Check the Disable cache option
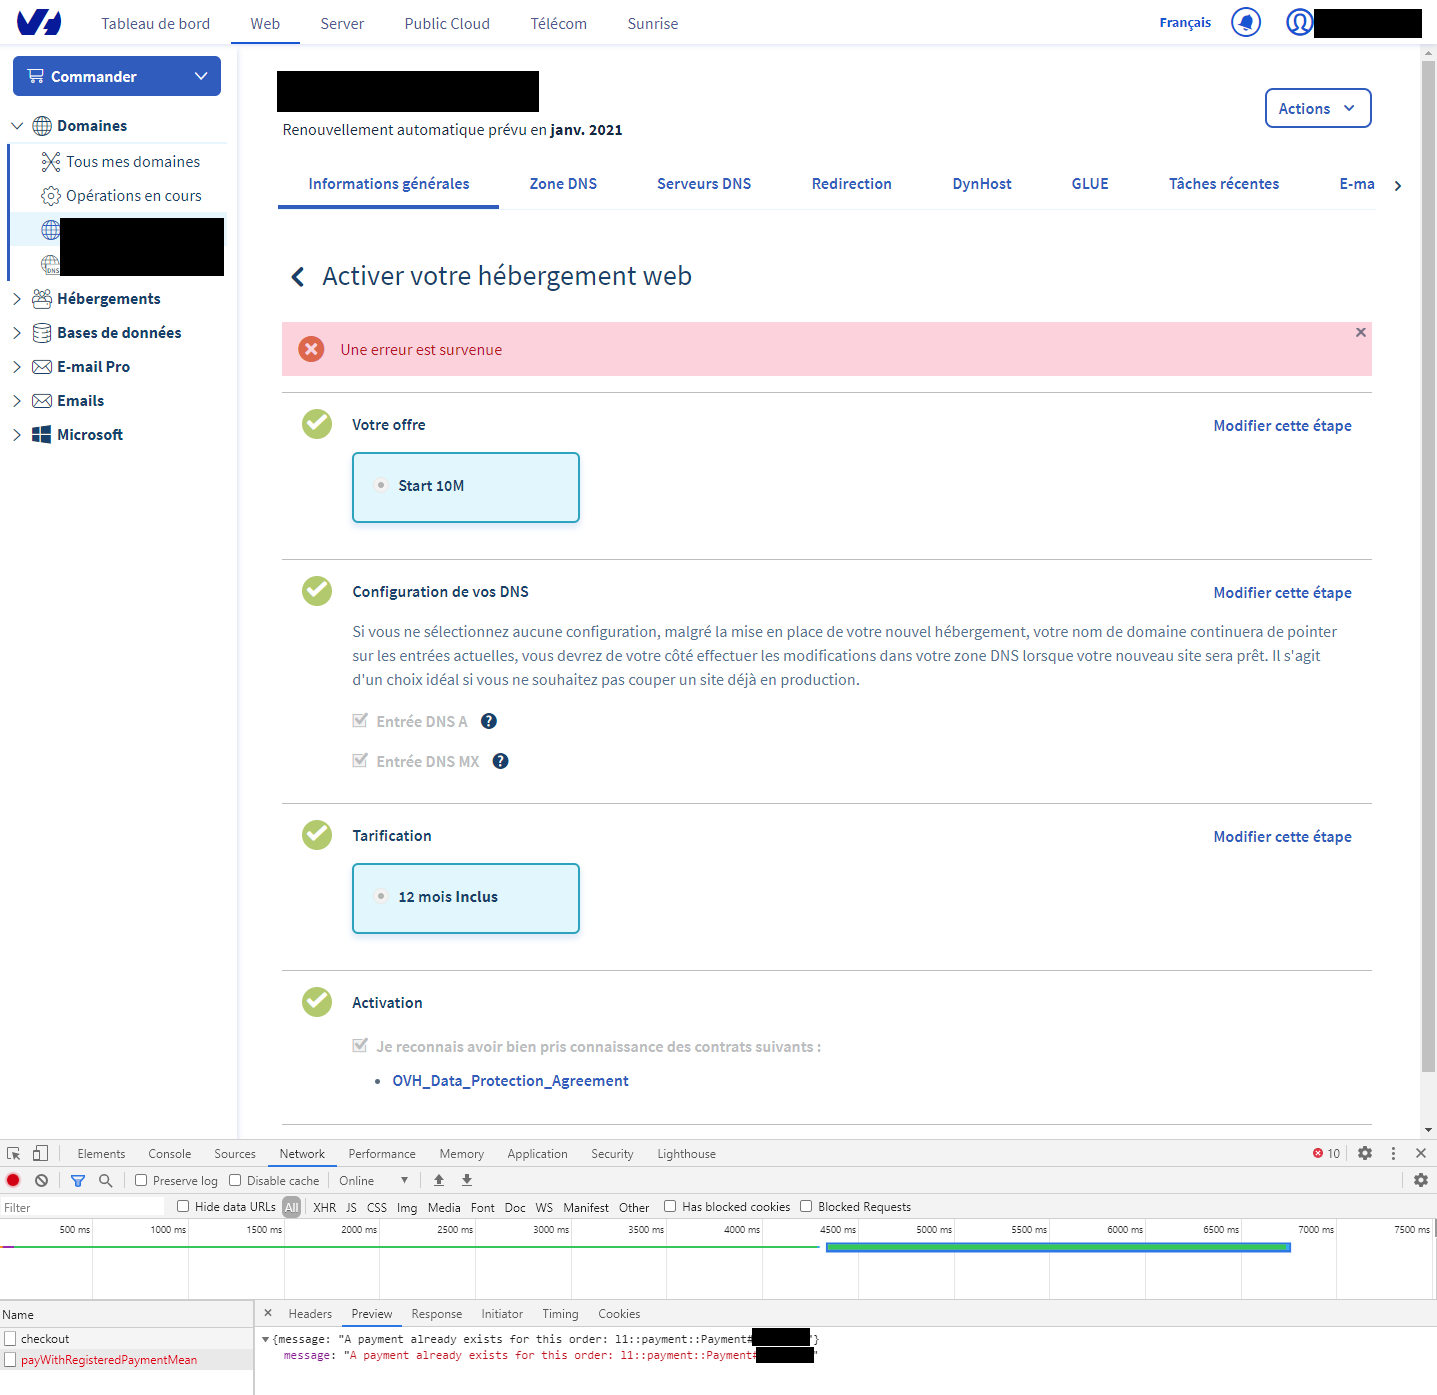The width and height of the screenshot is (1437, 1395). (x=235, y=1180)
